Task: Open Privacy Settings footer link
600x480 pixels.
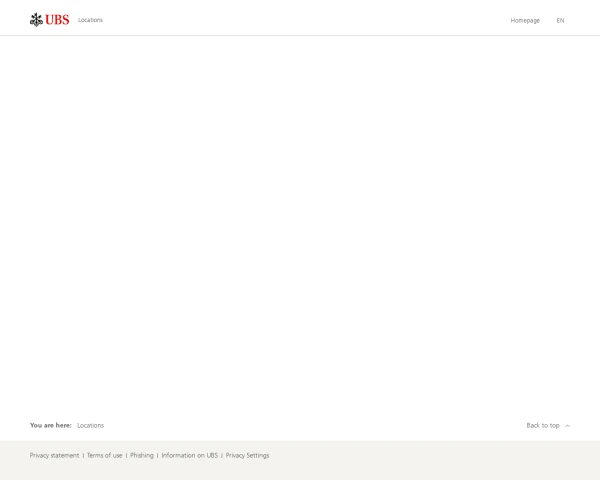Action: coord(247,455)
